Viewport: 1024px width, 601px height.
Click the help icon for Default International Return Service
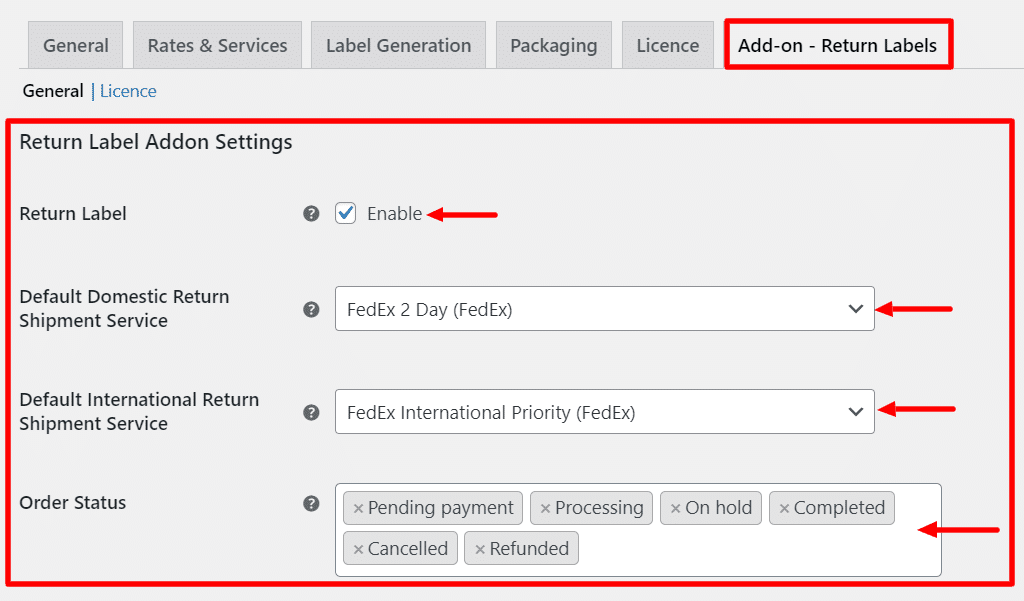click(311, 412)
